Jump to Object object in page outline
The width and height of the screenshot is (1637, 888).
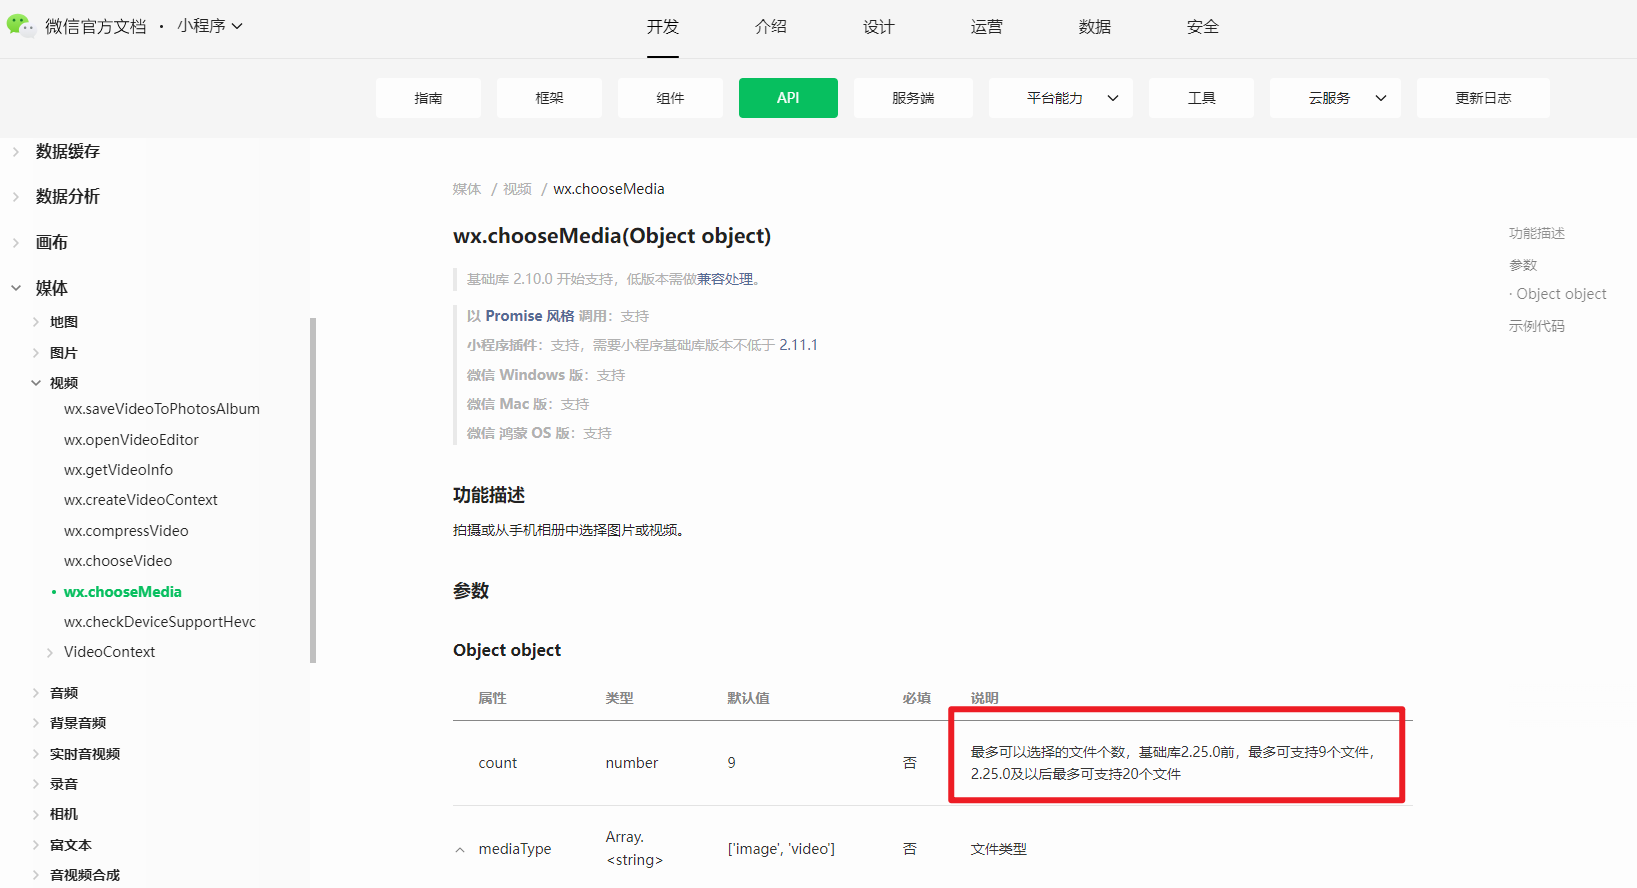click(x=1561, y=294)
